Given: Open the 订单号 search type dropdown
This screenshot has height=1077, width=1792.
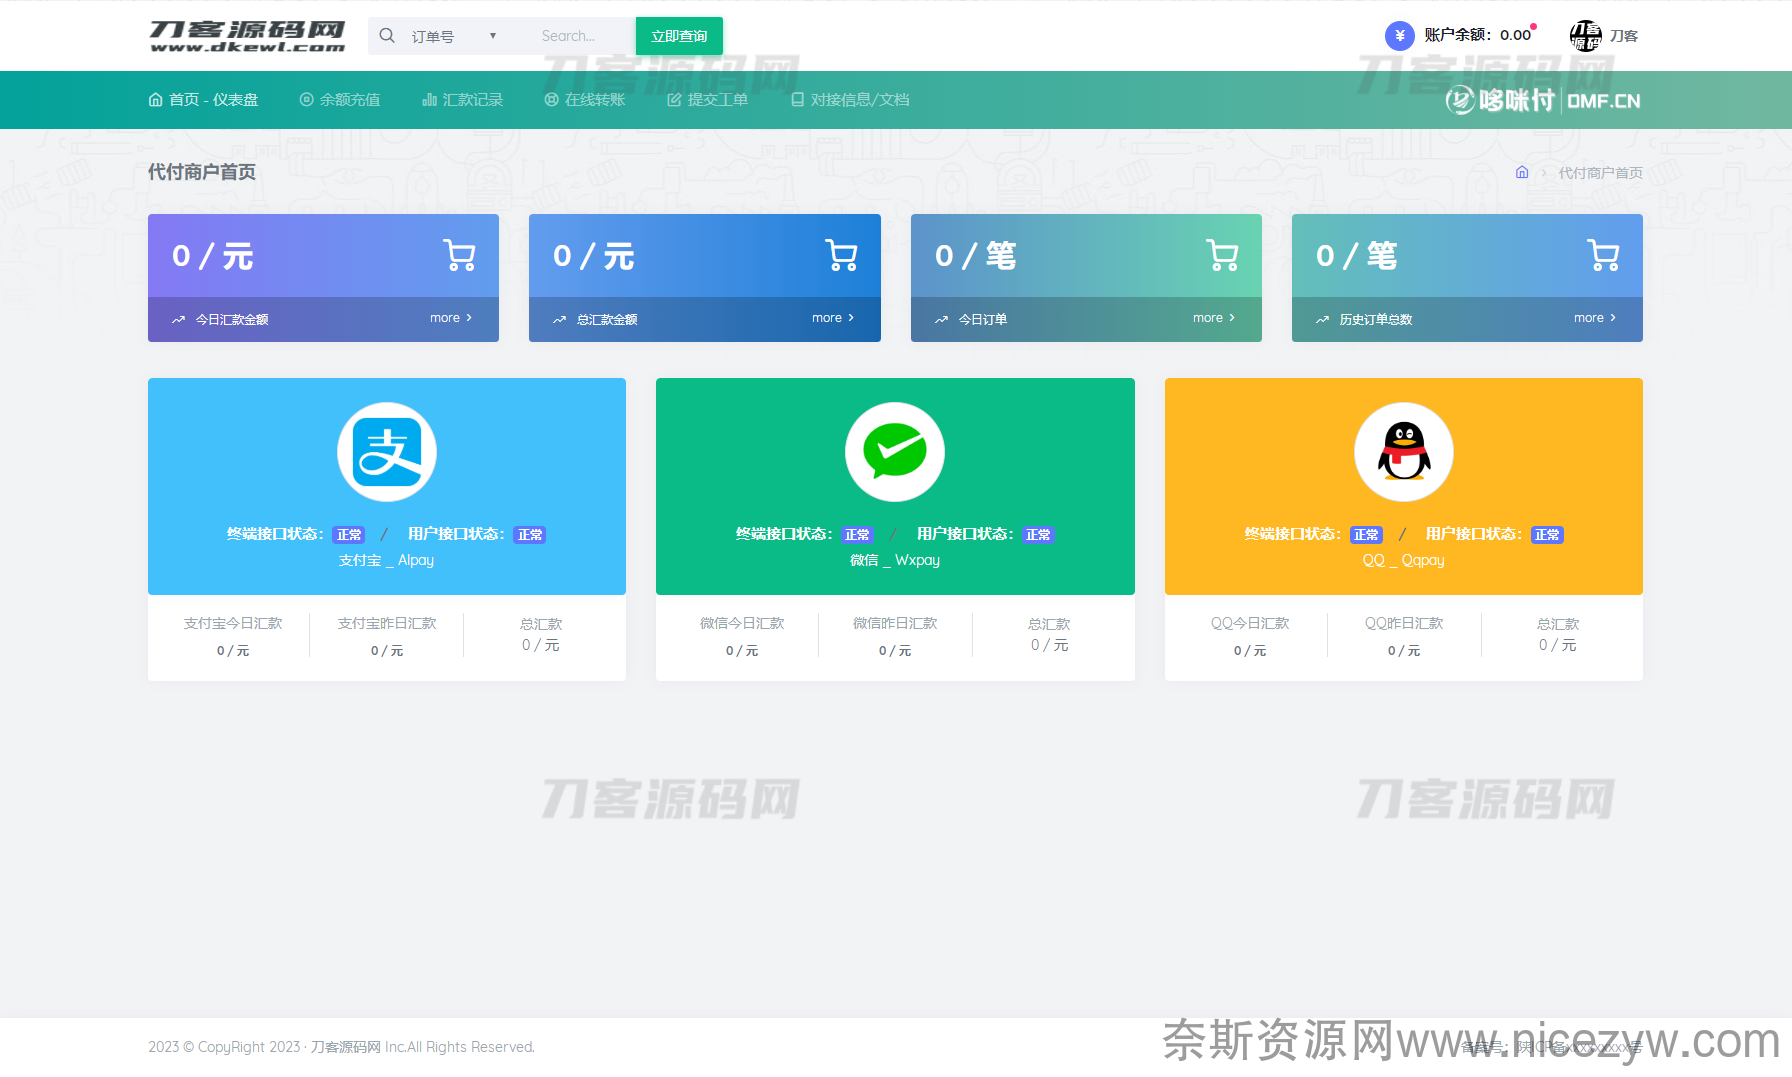Looking at the screenshot, I should point(454,36).
